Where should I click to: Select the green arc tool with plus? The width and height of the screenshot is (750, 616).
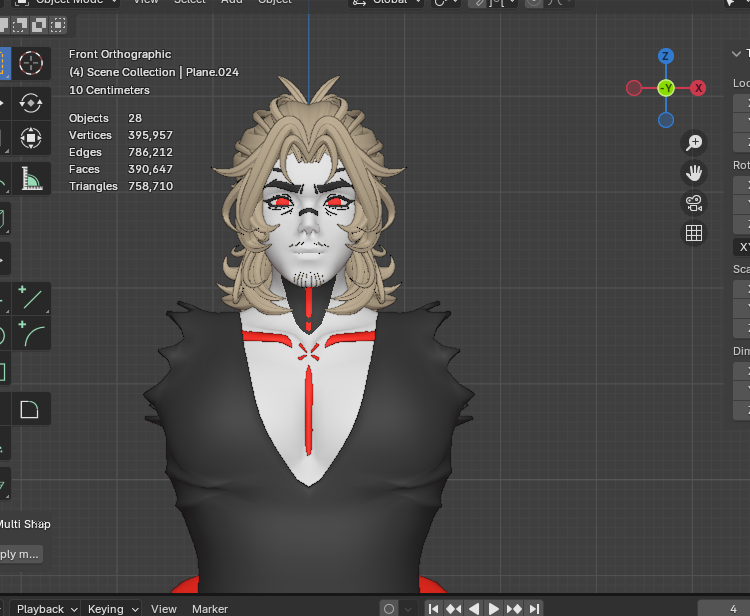[x=31, y=334]
